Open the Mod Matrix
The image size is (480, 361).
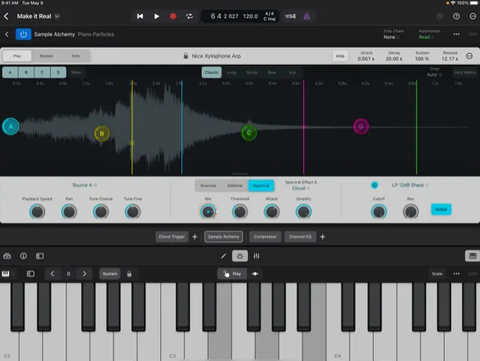465,72
